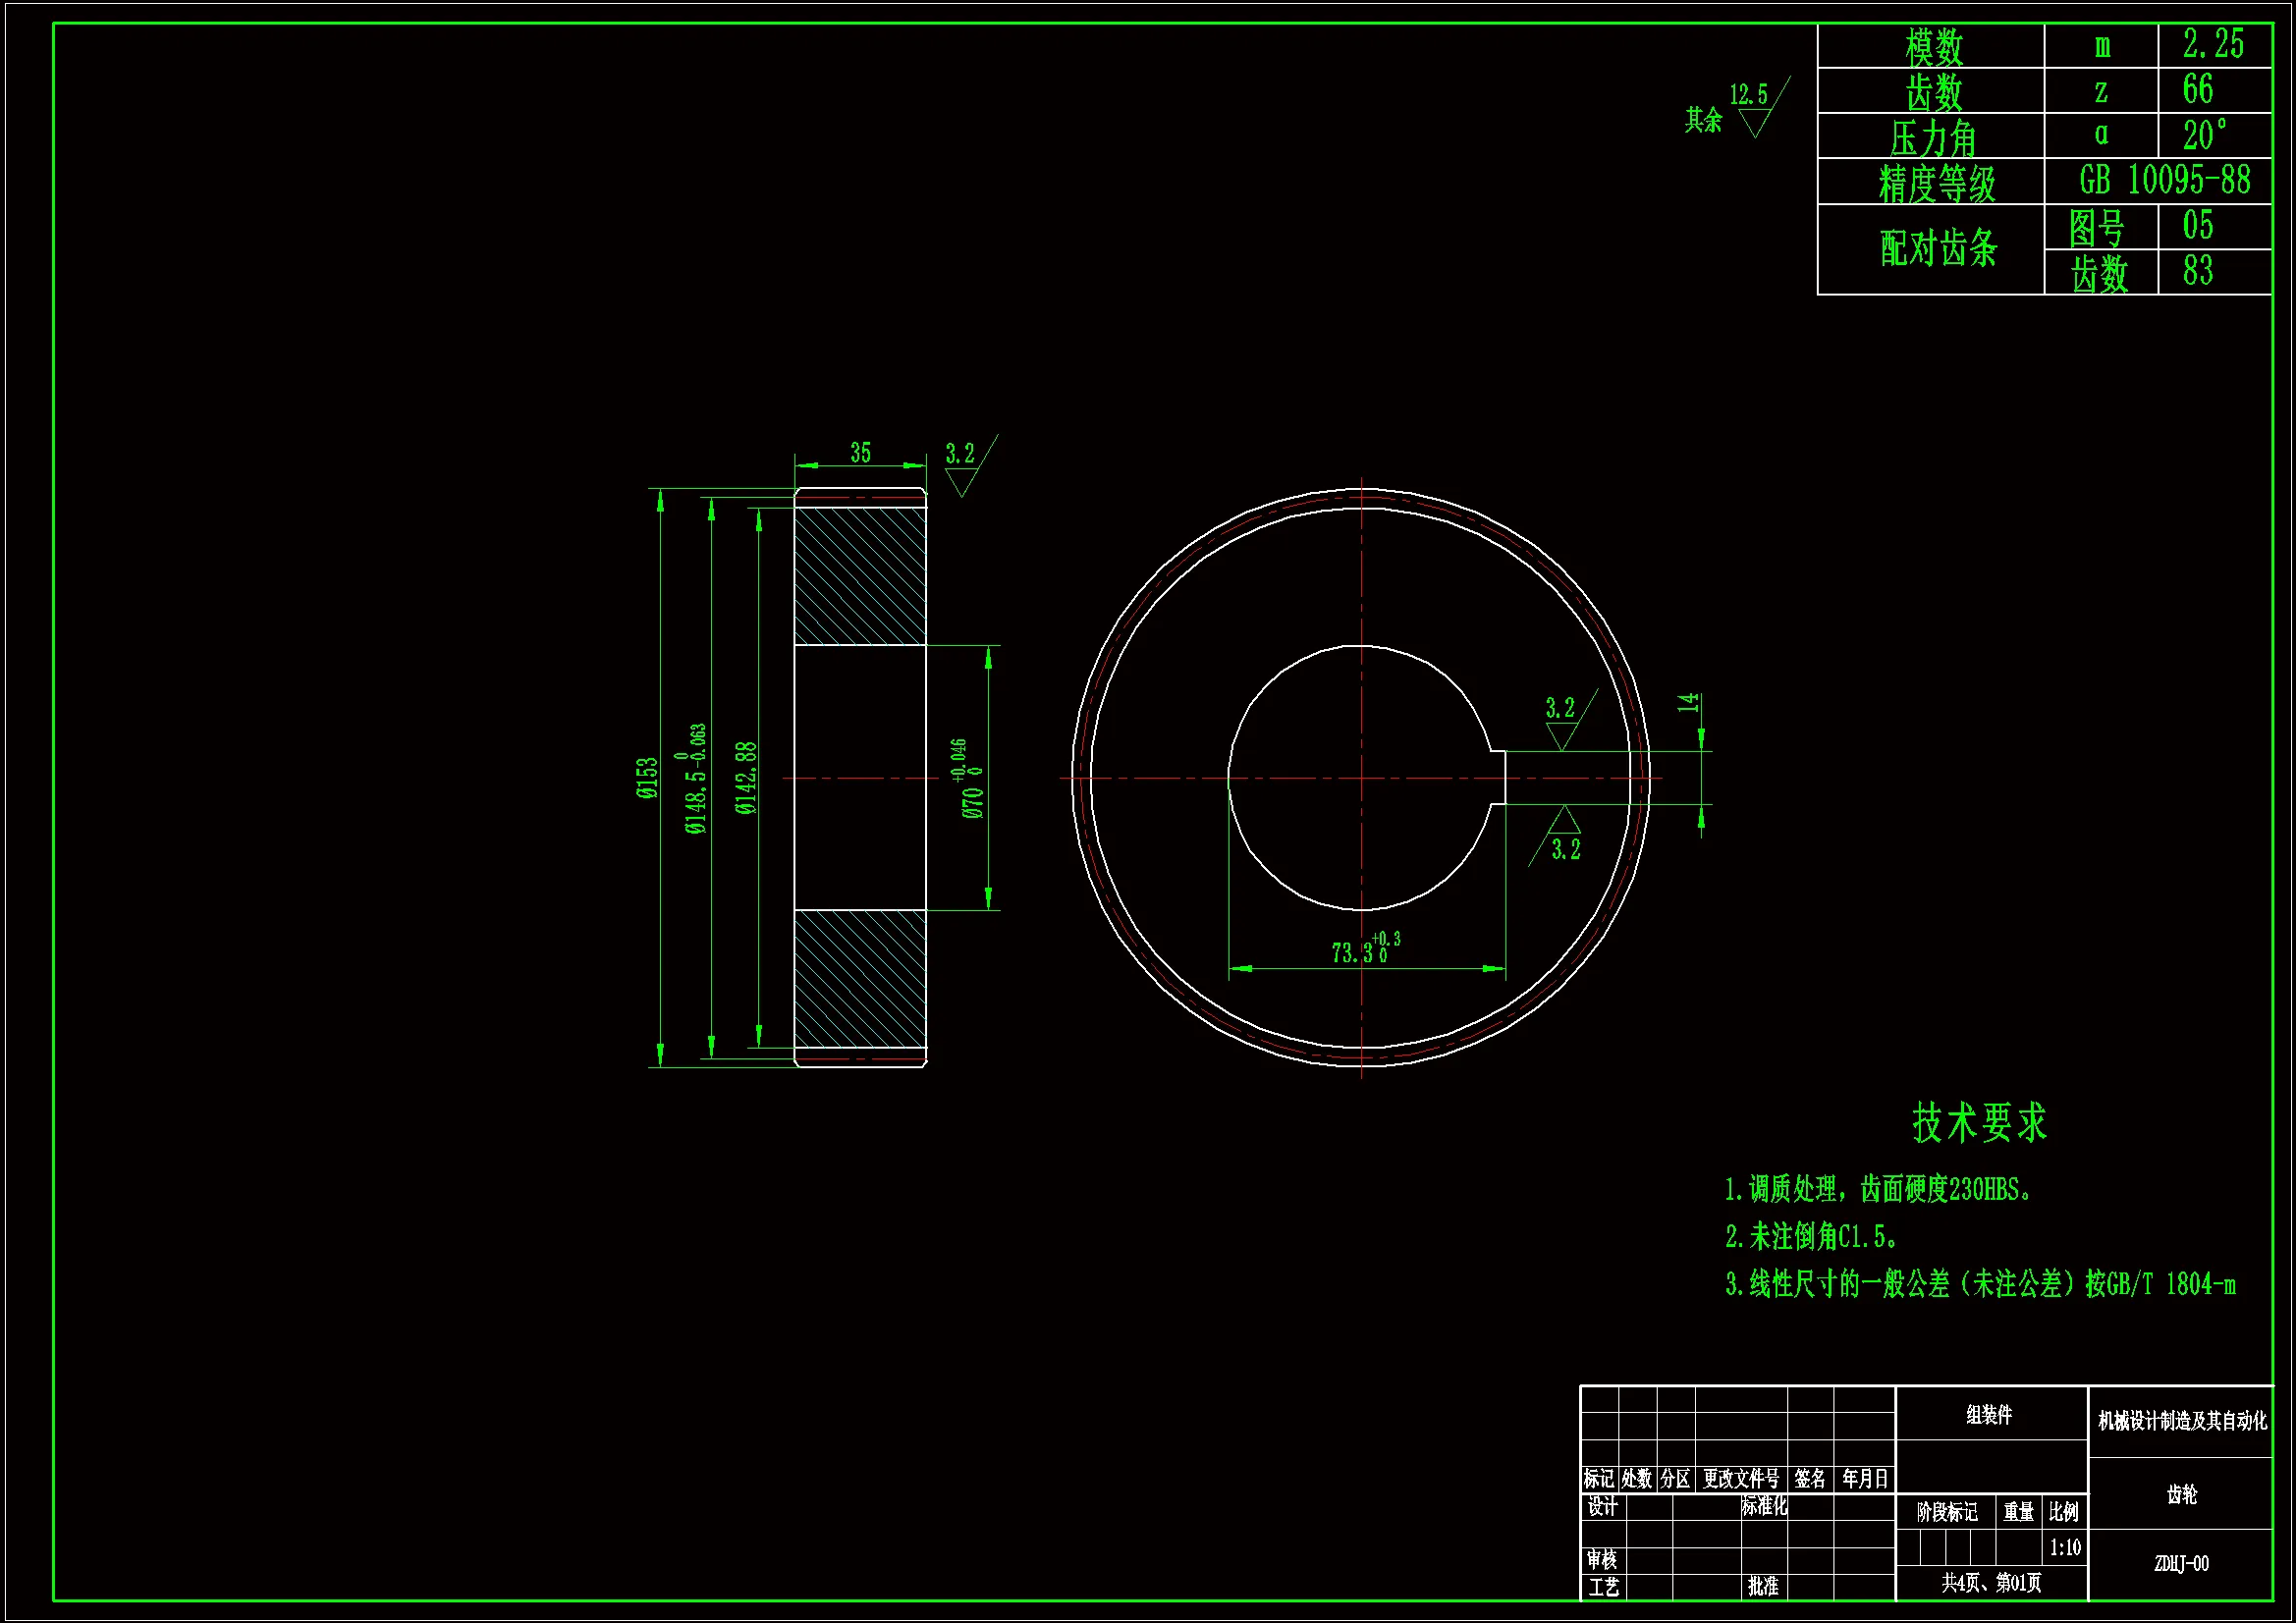Image resolution: width=2296 pixels, height=1623 pixels.
Task: Click the Ø142.88 dimension text
Action: 746,778
